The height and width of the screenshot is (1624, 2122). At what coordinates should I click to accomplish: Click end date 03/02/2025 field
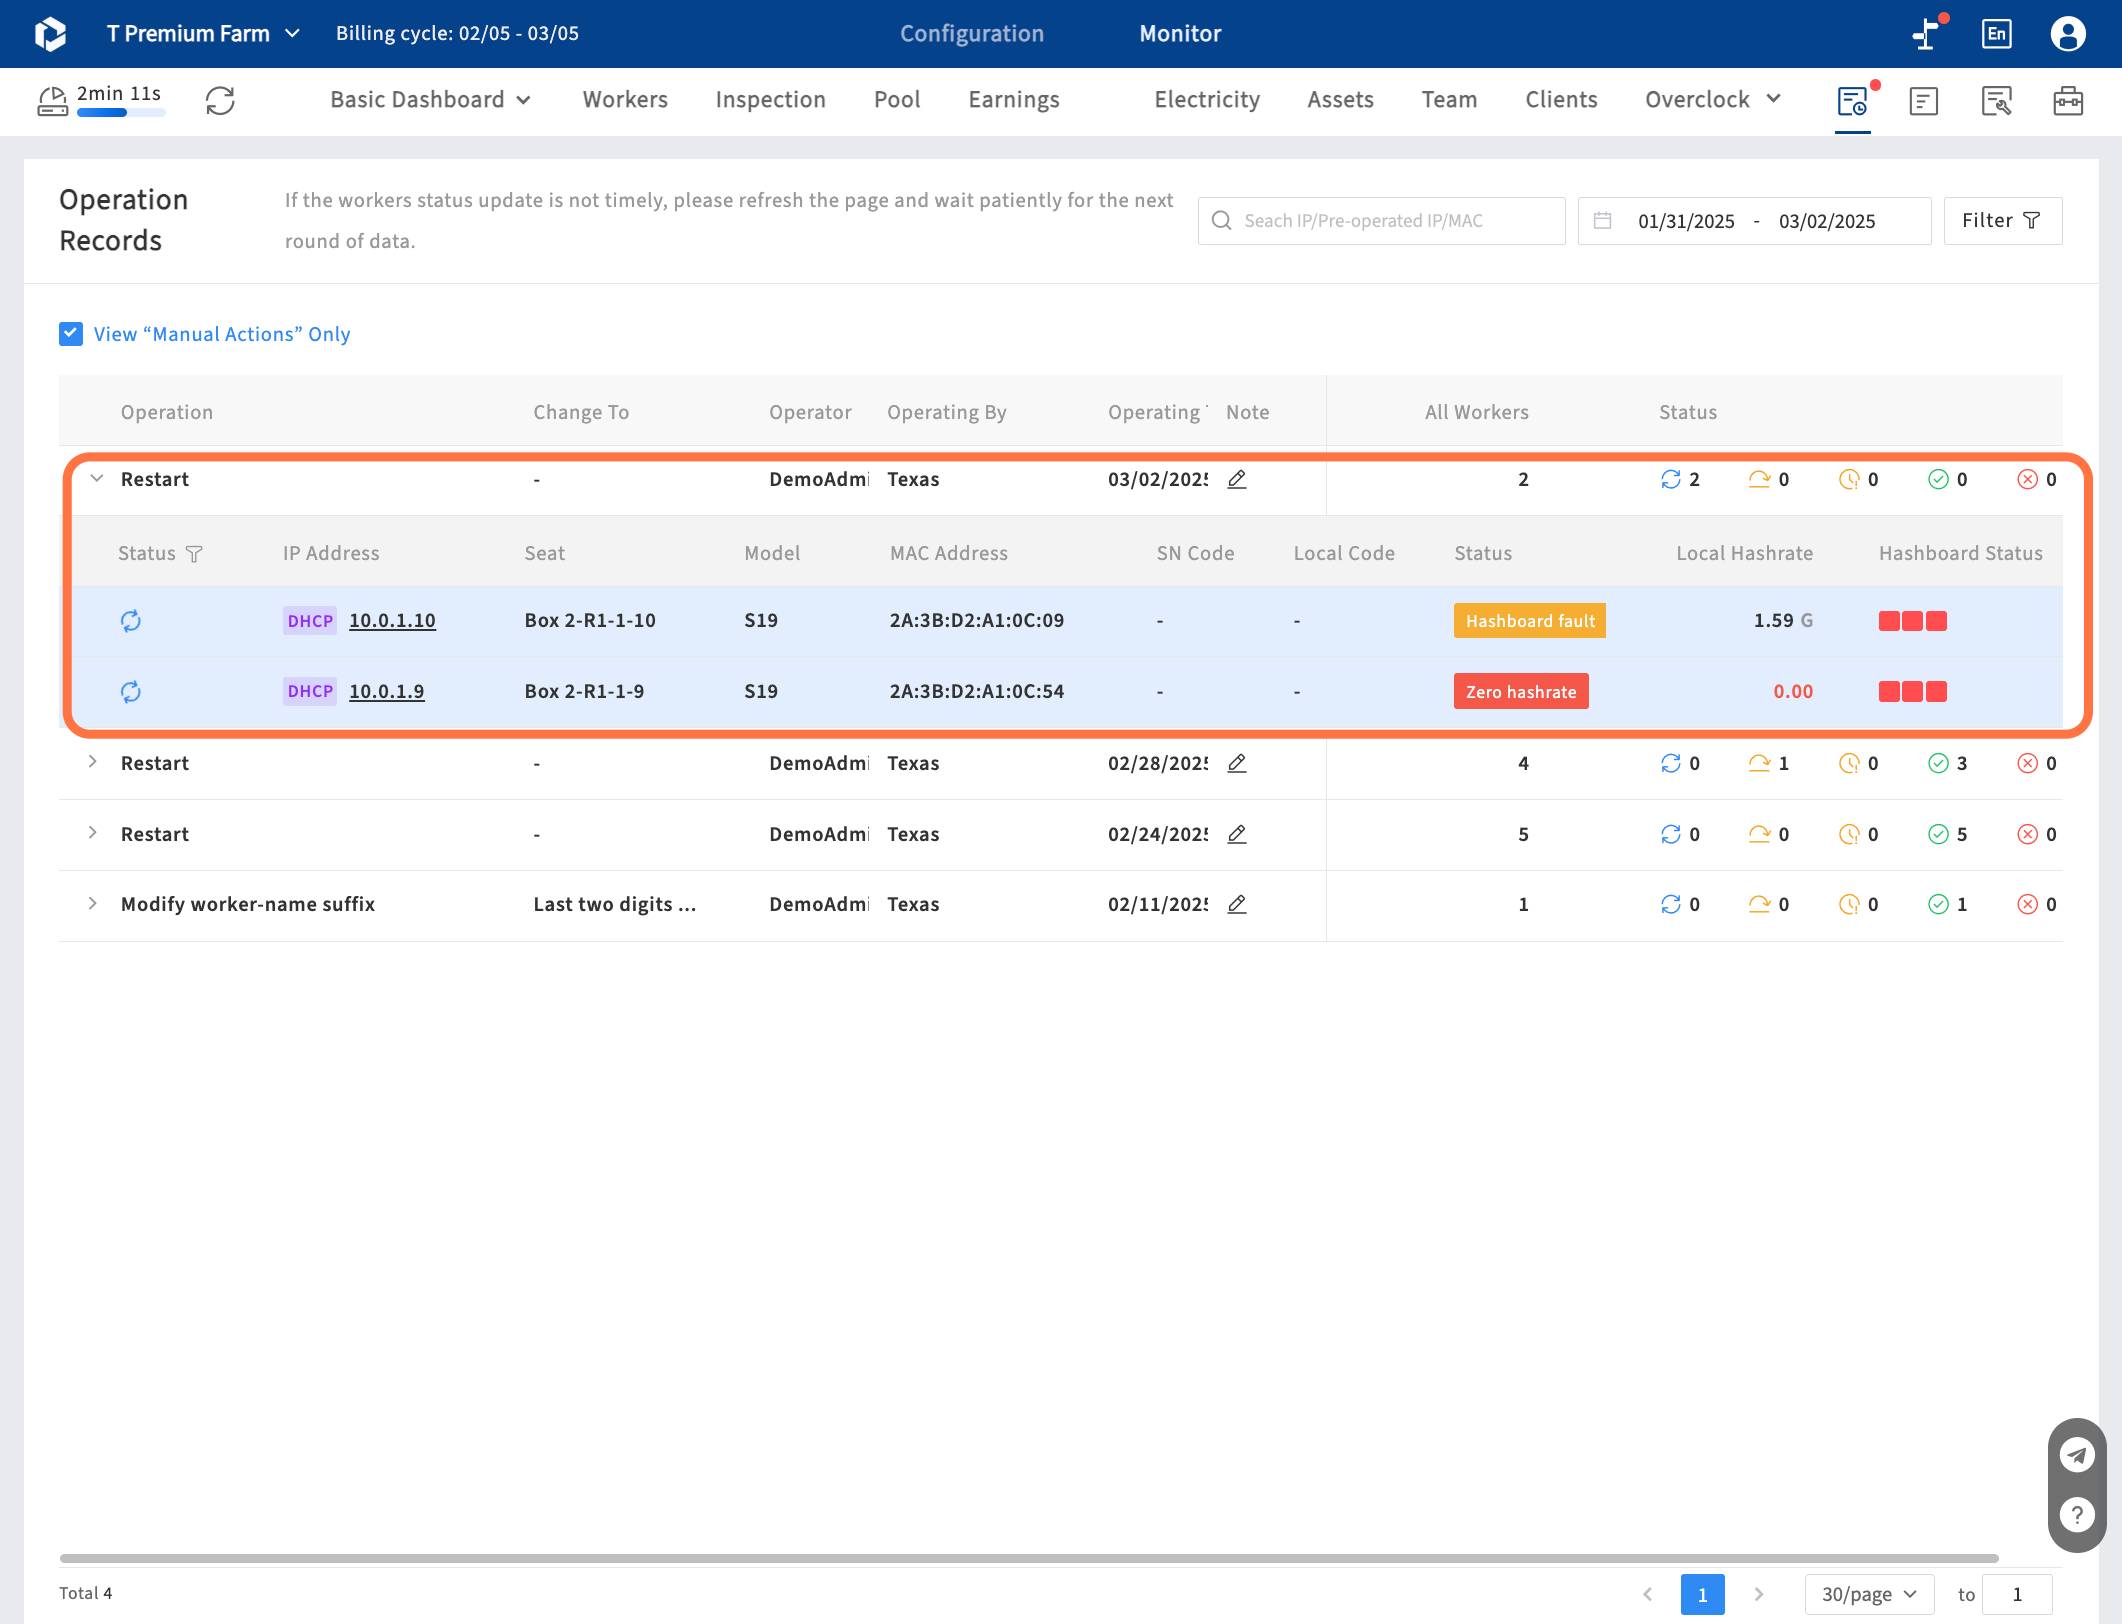tap(1827, 221)
